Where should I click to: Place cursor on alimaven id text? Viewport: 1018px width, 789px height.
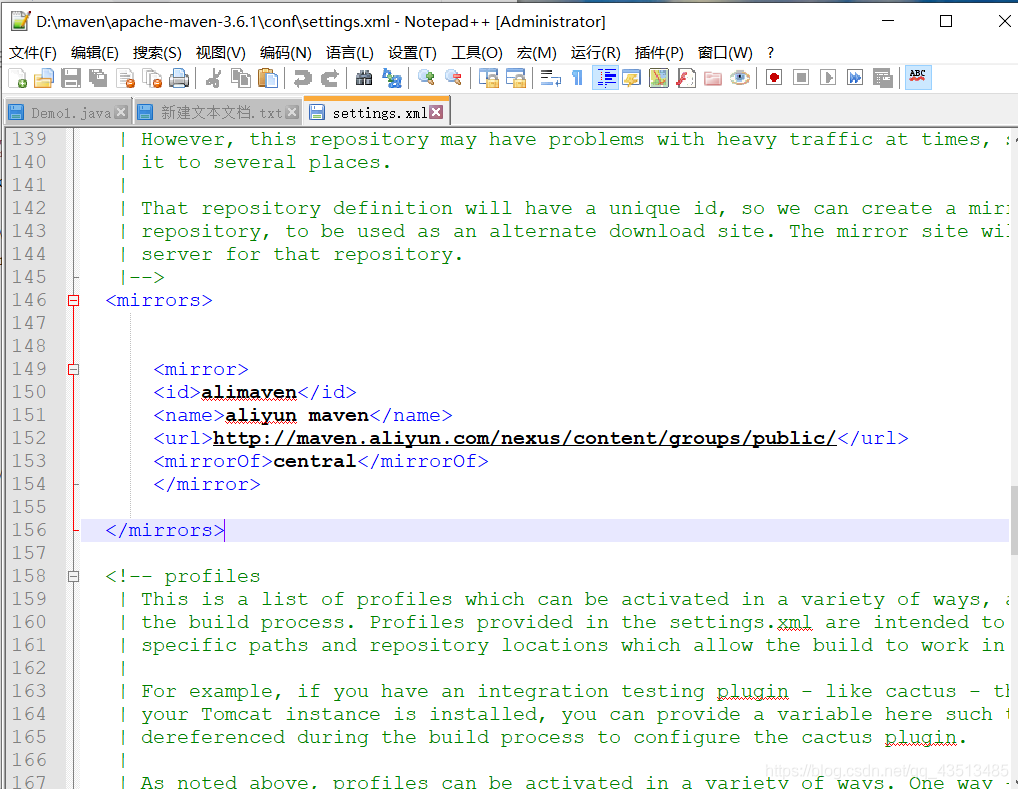249,392
